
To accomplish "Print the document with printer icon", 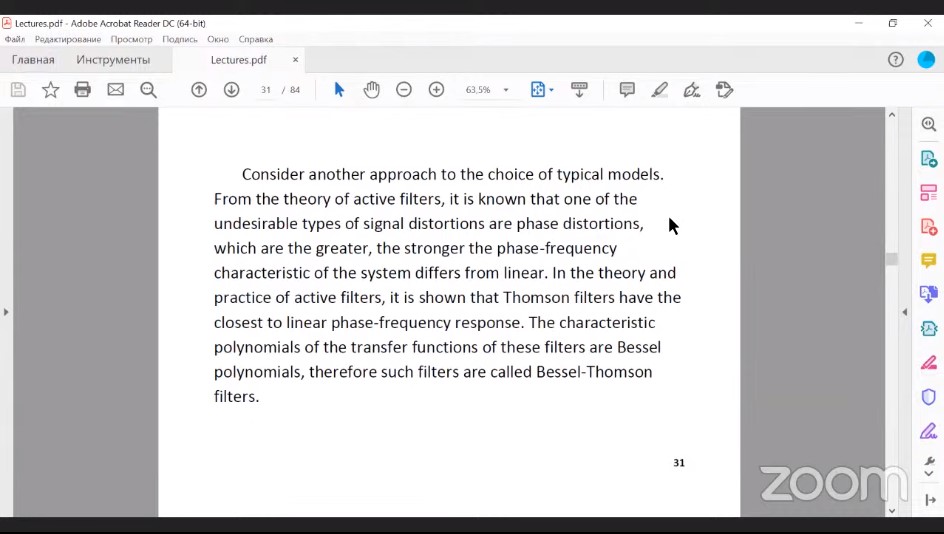I will click(x=82, y=90).
